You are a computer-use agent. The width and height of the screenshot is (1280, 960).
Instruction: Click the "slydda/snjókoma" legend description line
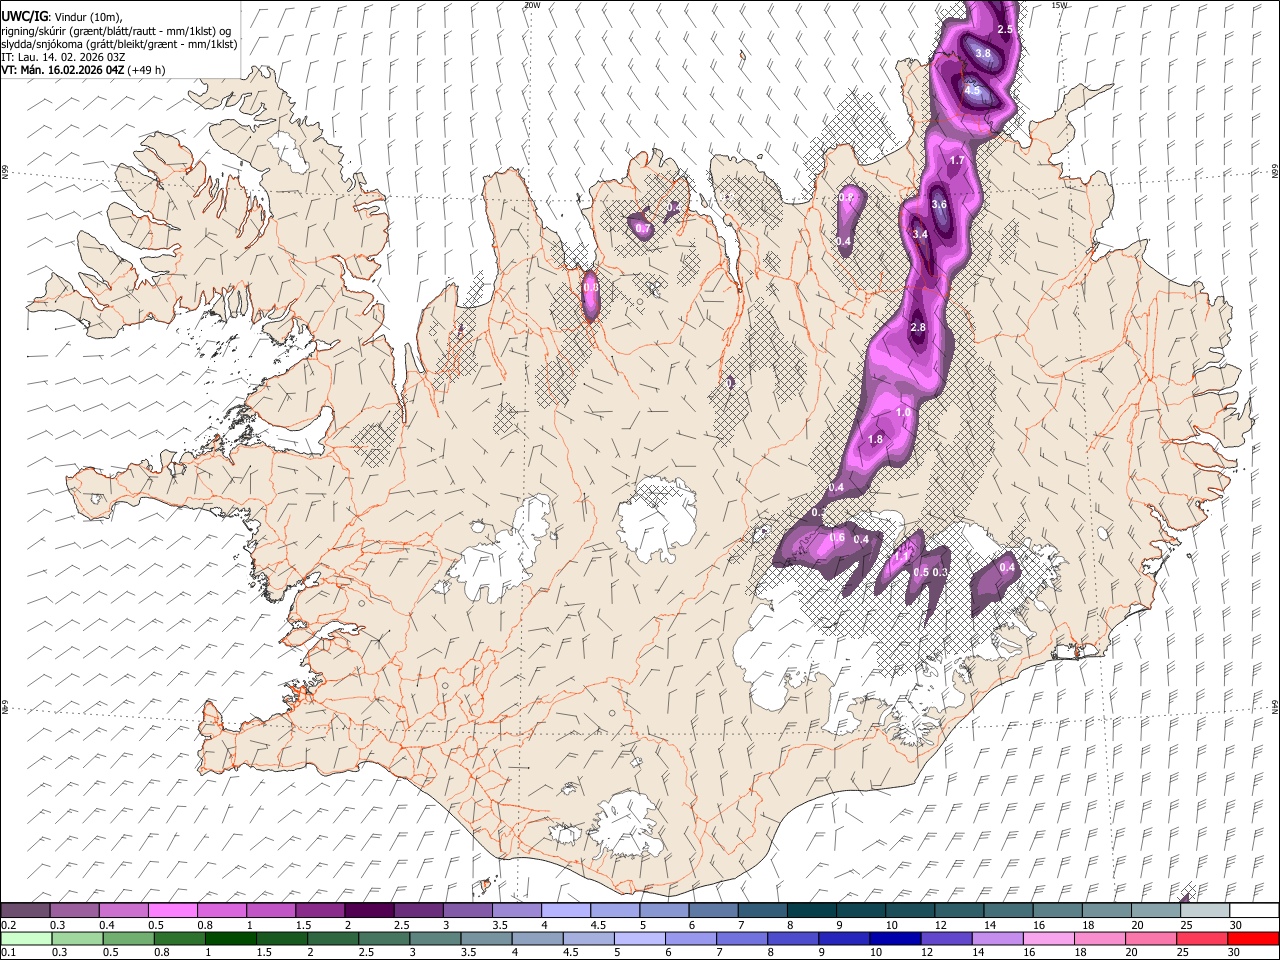[x=119, y=44]
